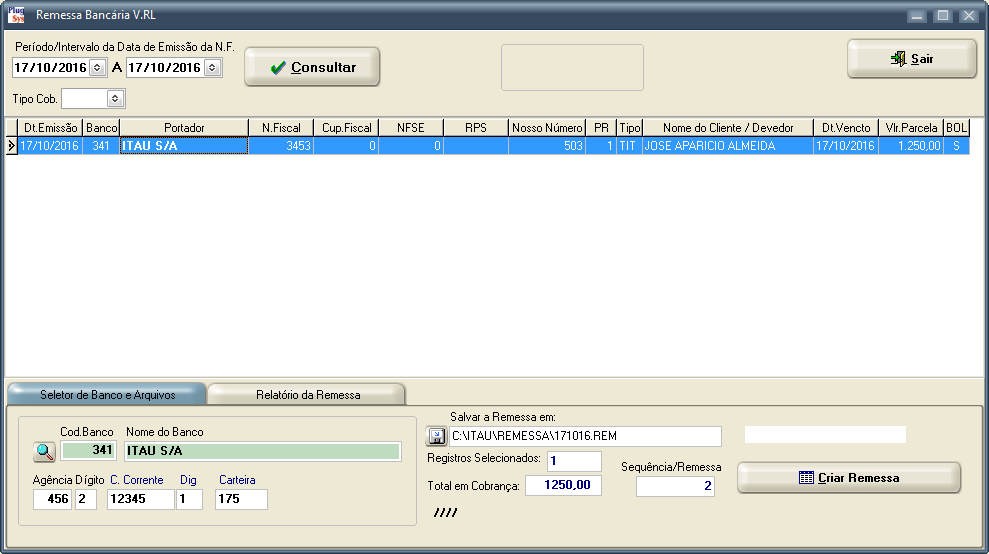Click the Cod.Banco field showing 341
The width and height of the screenshot is (989, 554).
(x=88, y=451)
